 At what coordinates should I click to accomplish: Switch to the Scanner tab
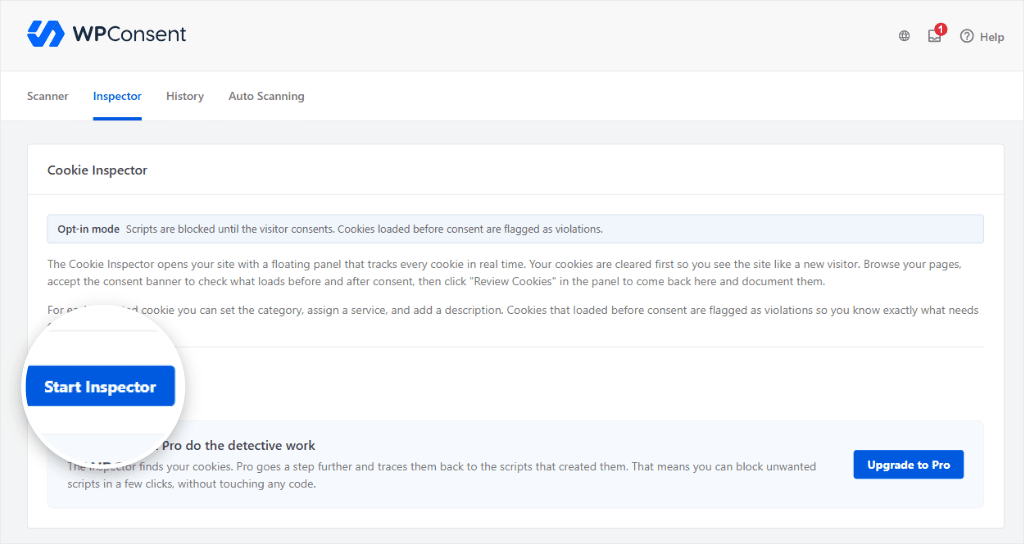[x=48, y=96]
